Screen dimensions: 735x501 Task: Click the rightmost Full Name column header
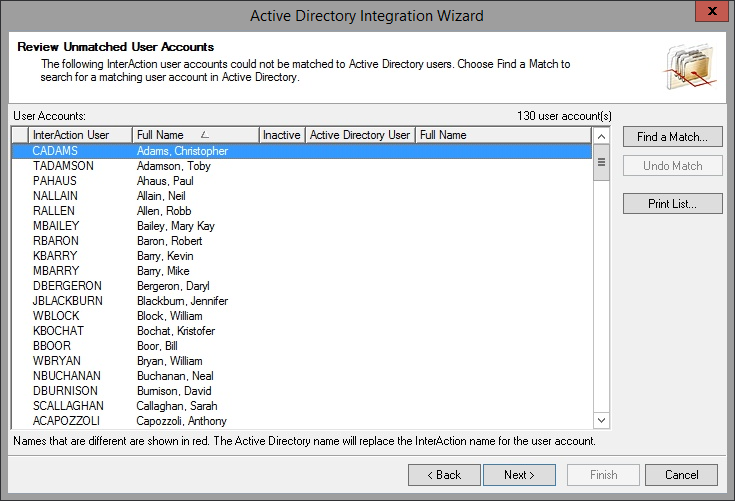503,135
